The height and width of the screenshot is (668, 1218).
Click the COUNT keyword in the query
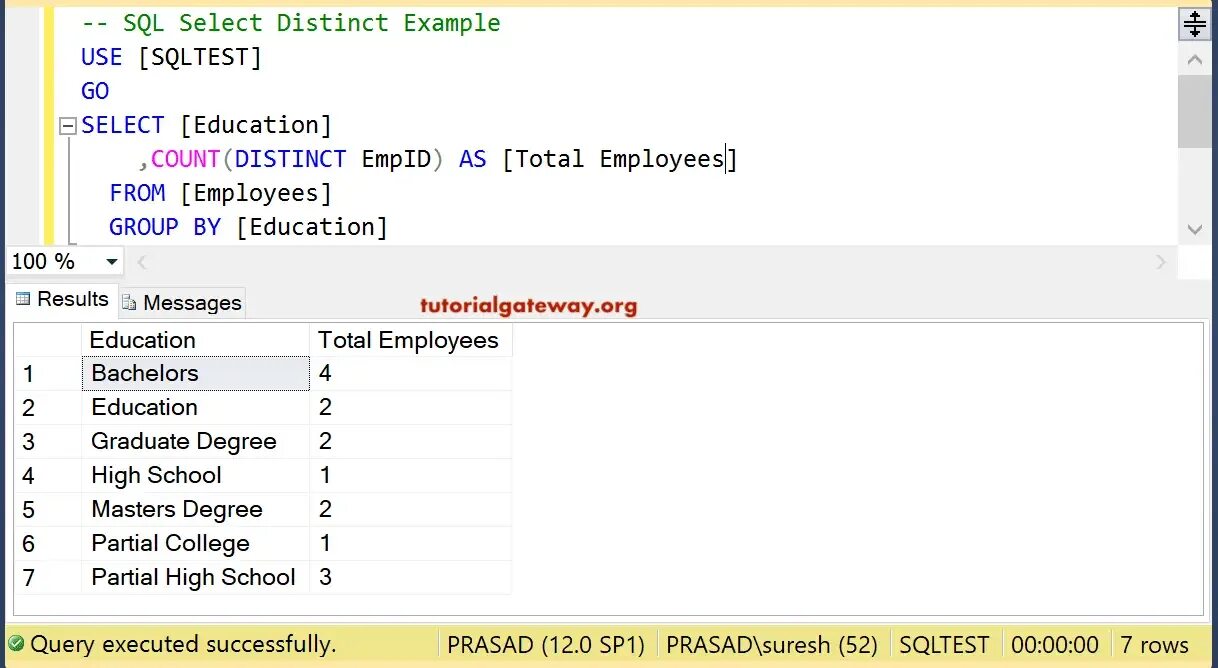click(185, 160)
